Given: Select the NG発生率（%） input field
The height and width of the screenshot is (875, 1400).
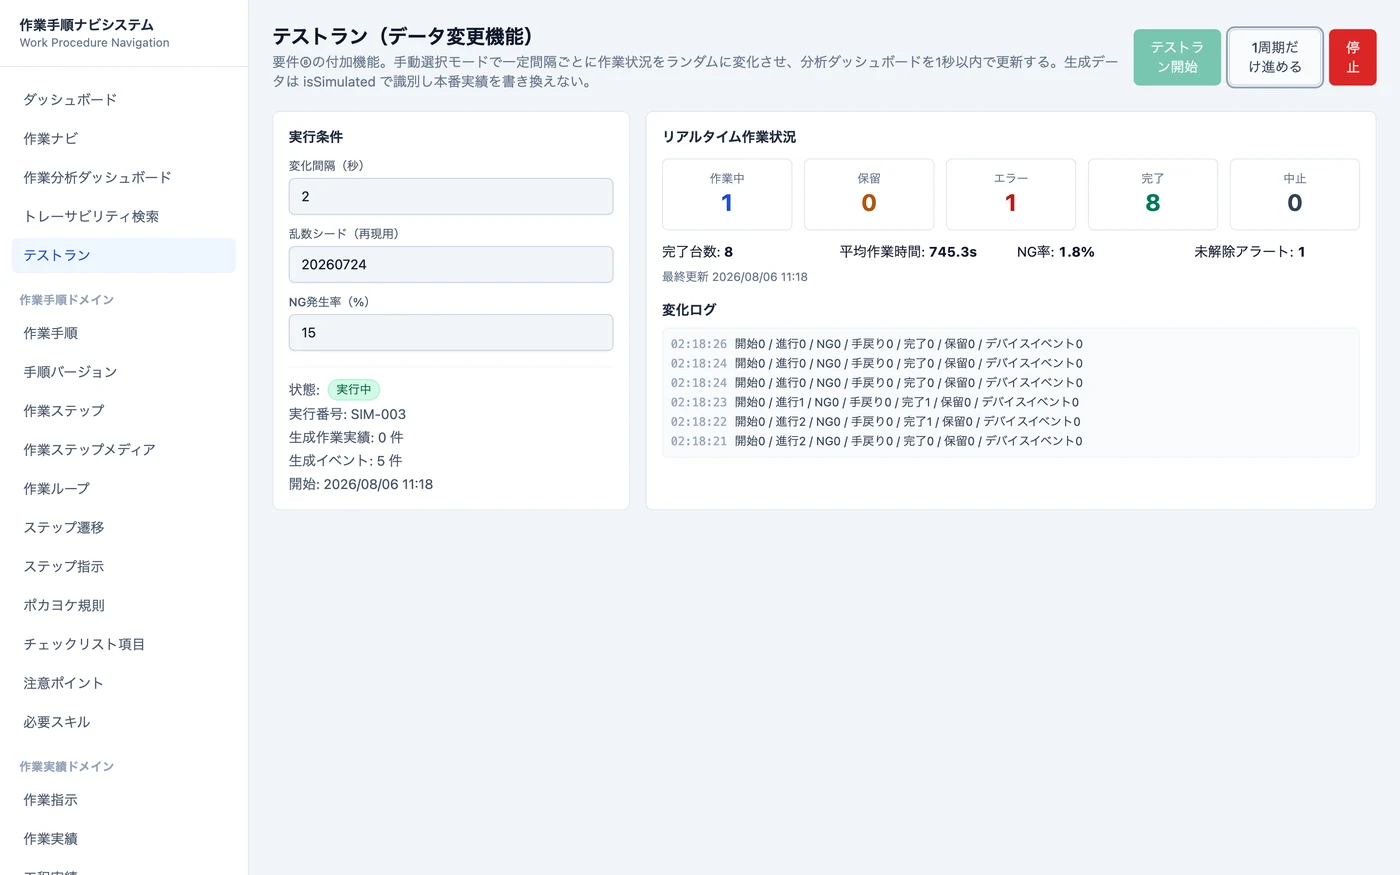Looking at the screenshot, I should tap(451, 333).
